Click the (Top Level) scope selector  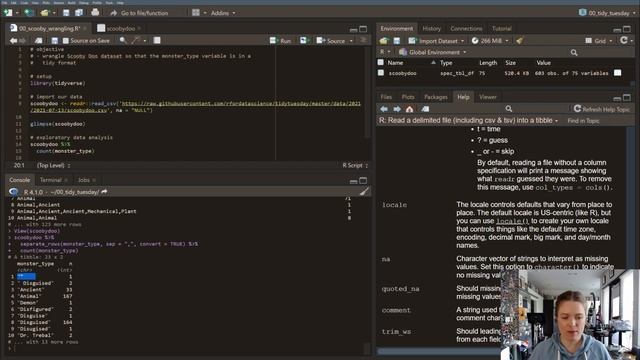point(53,165)
